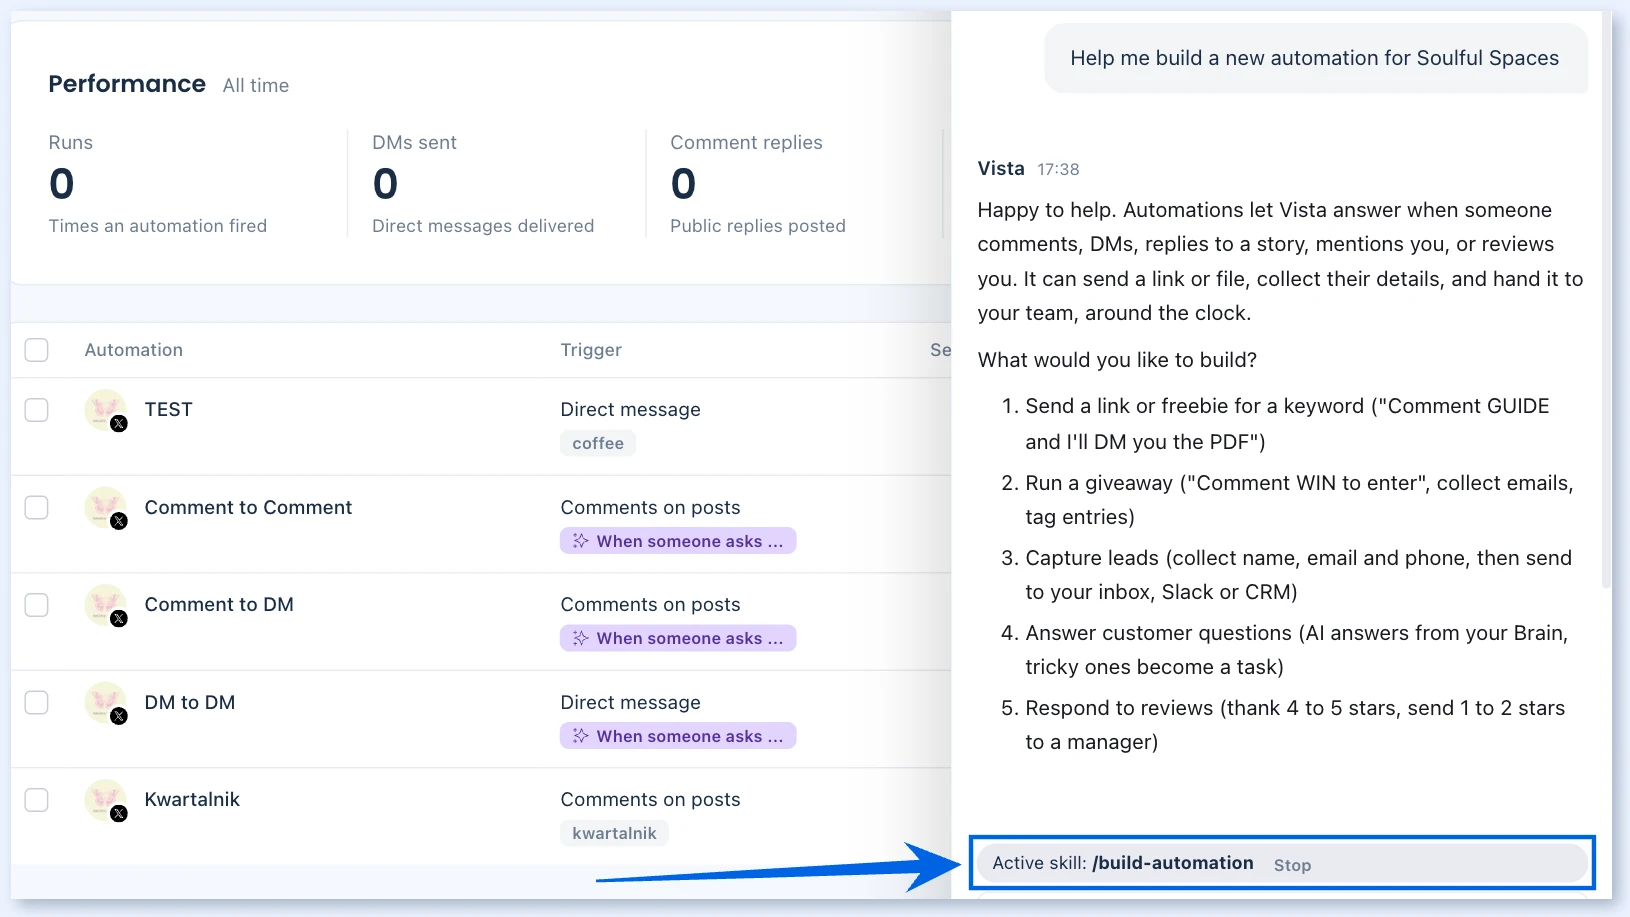Viewport: 1630px width, 917px height.
Task: Click 'When someone asks' tag under Comment to Comment
Action: (x=678, y=541)
